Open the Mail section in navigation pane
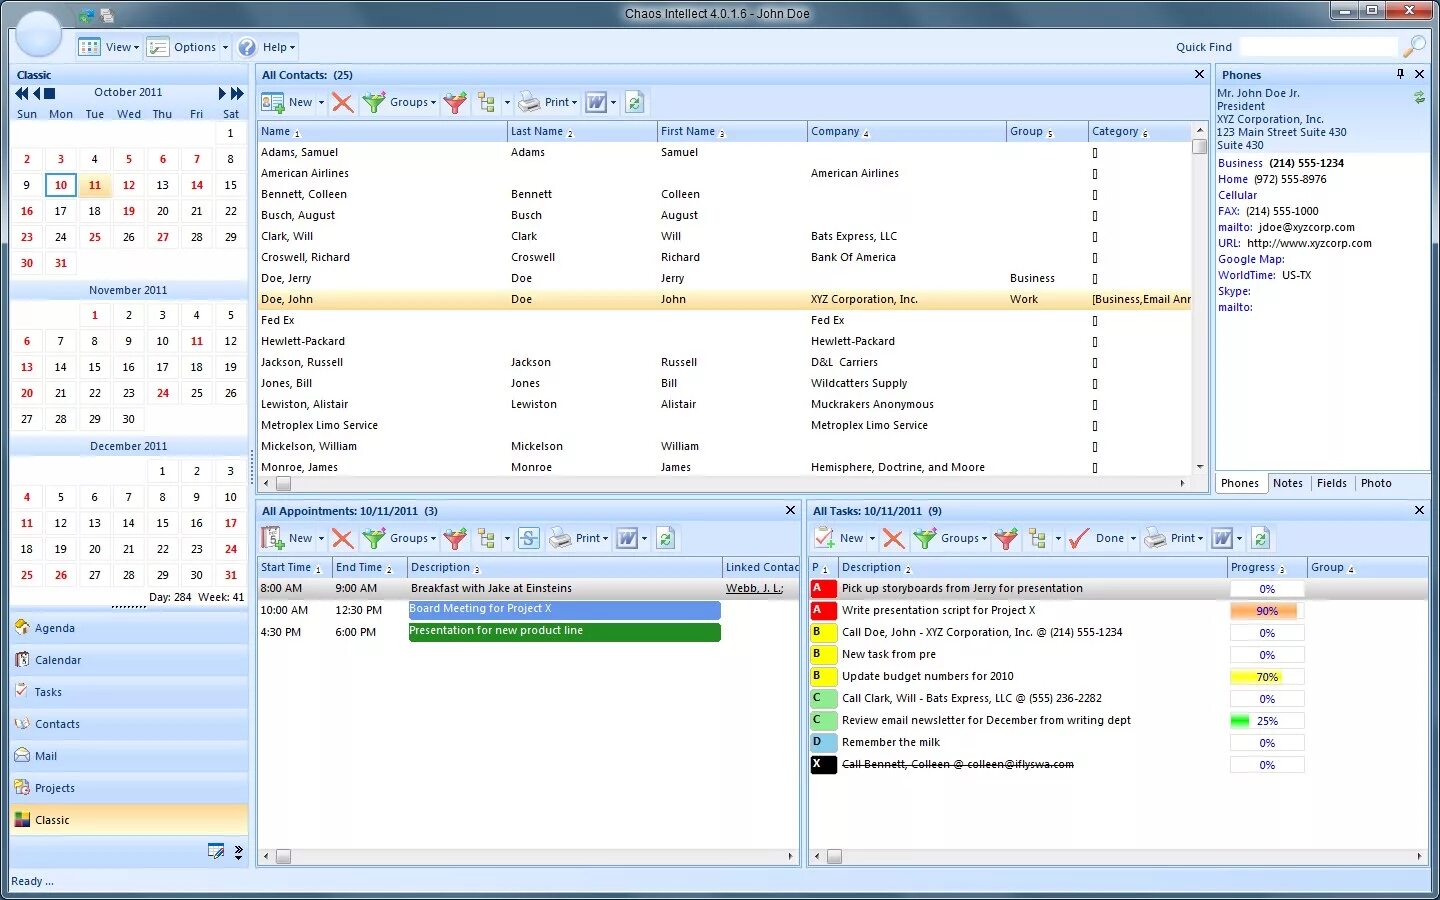Image resolution: width=1440 pixels, height=900 pixels. click(129, 756)
